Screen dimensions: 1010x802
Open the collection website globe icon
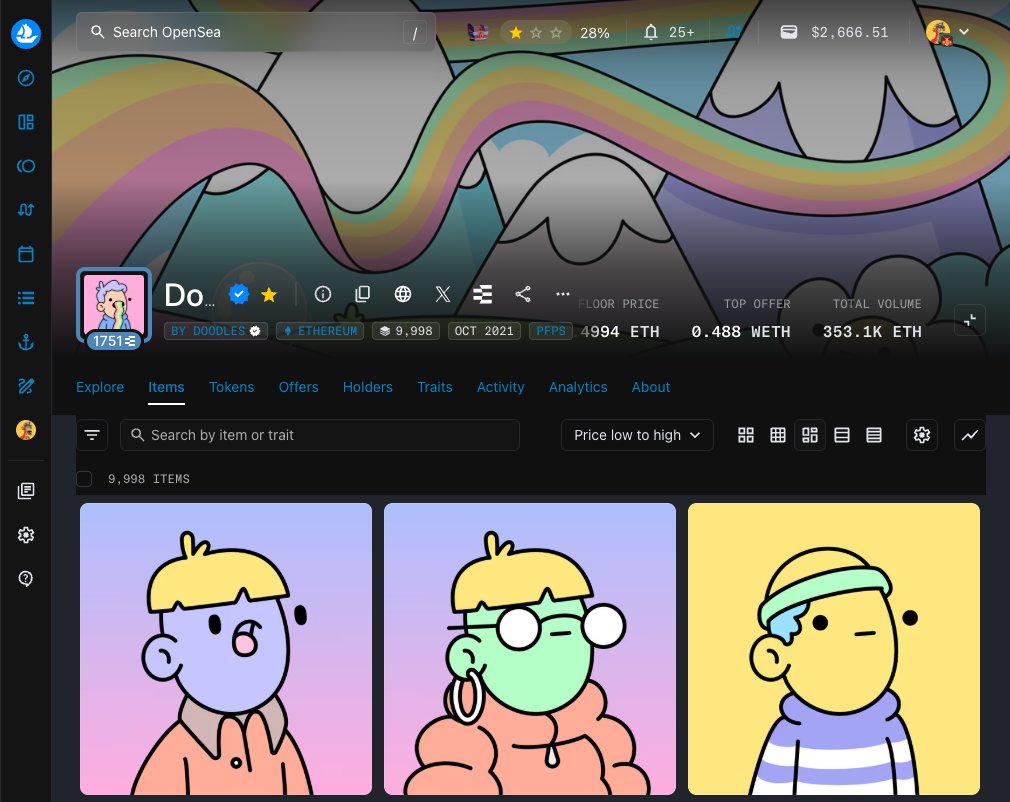click(x=403, y=294)
